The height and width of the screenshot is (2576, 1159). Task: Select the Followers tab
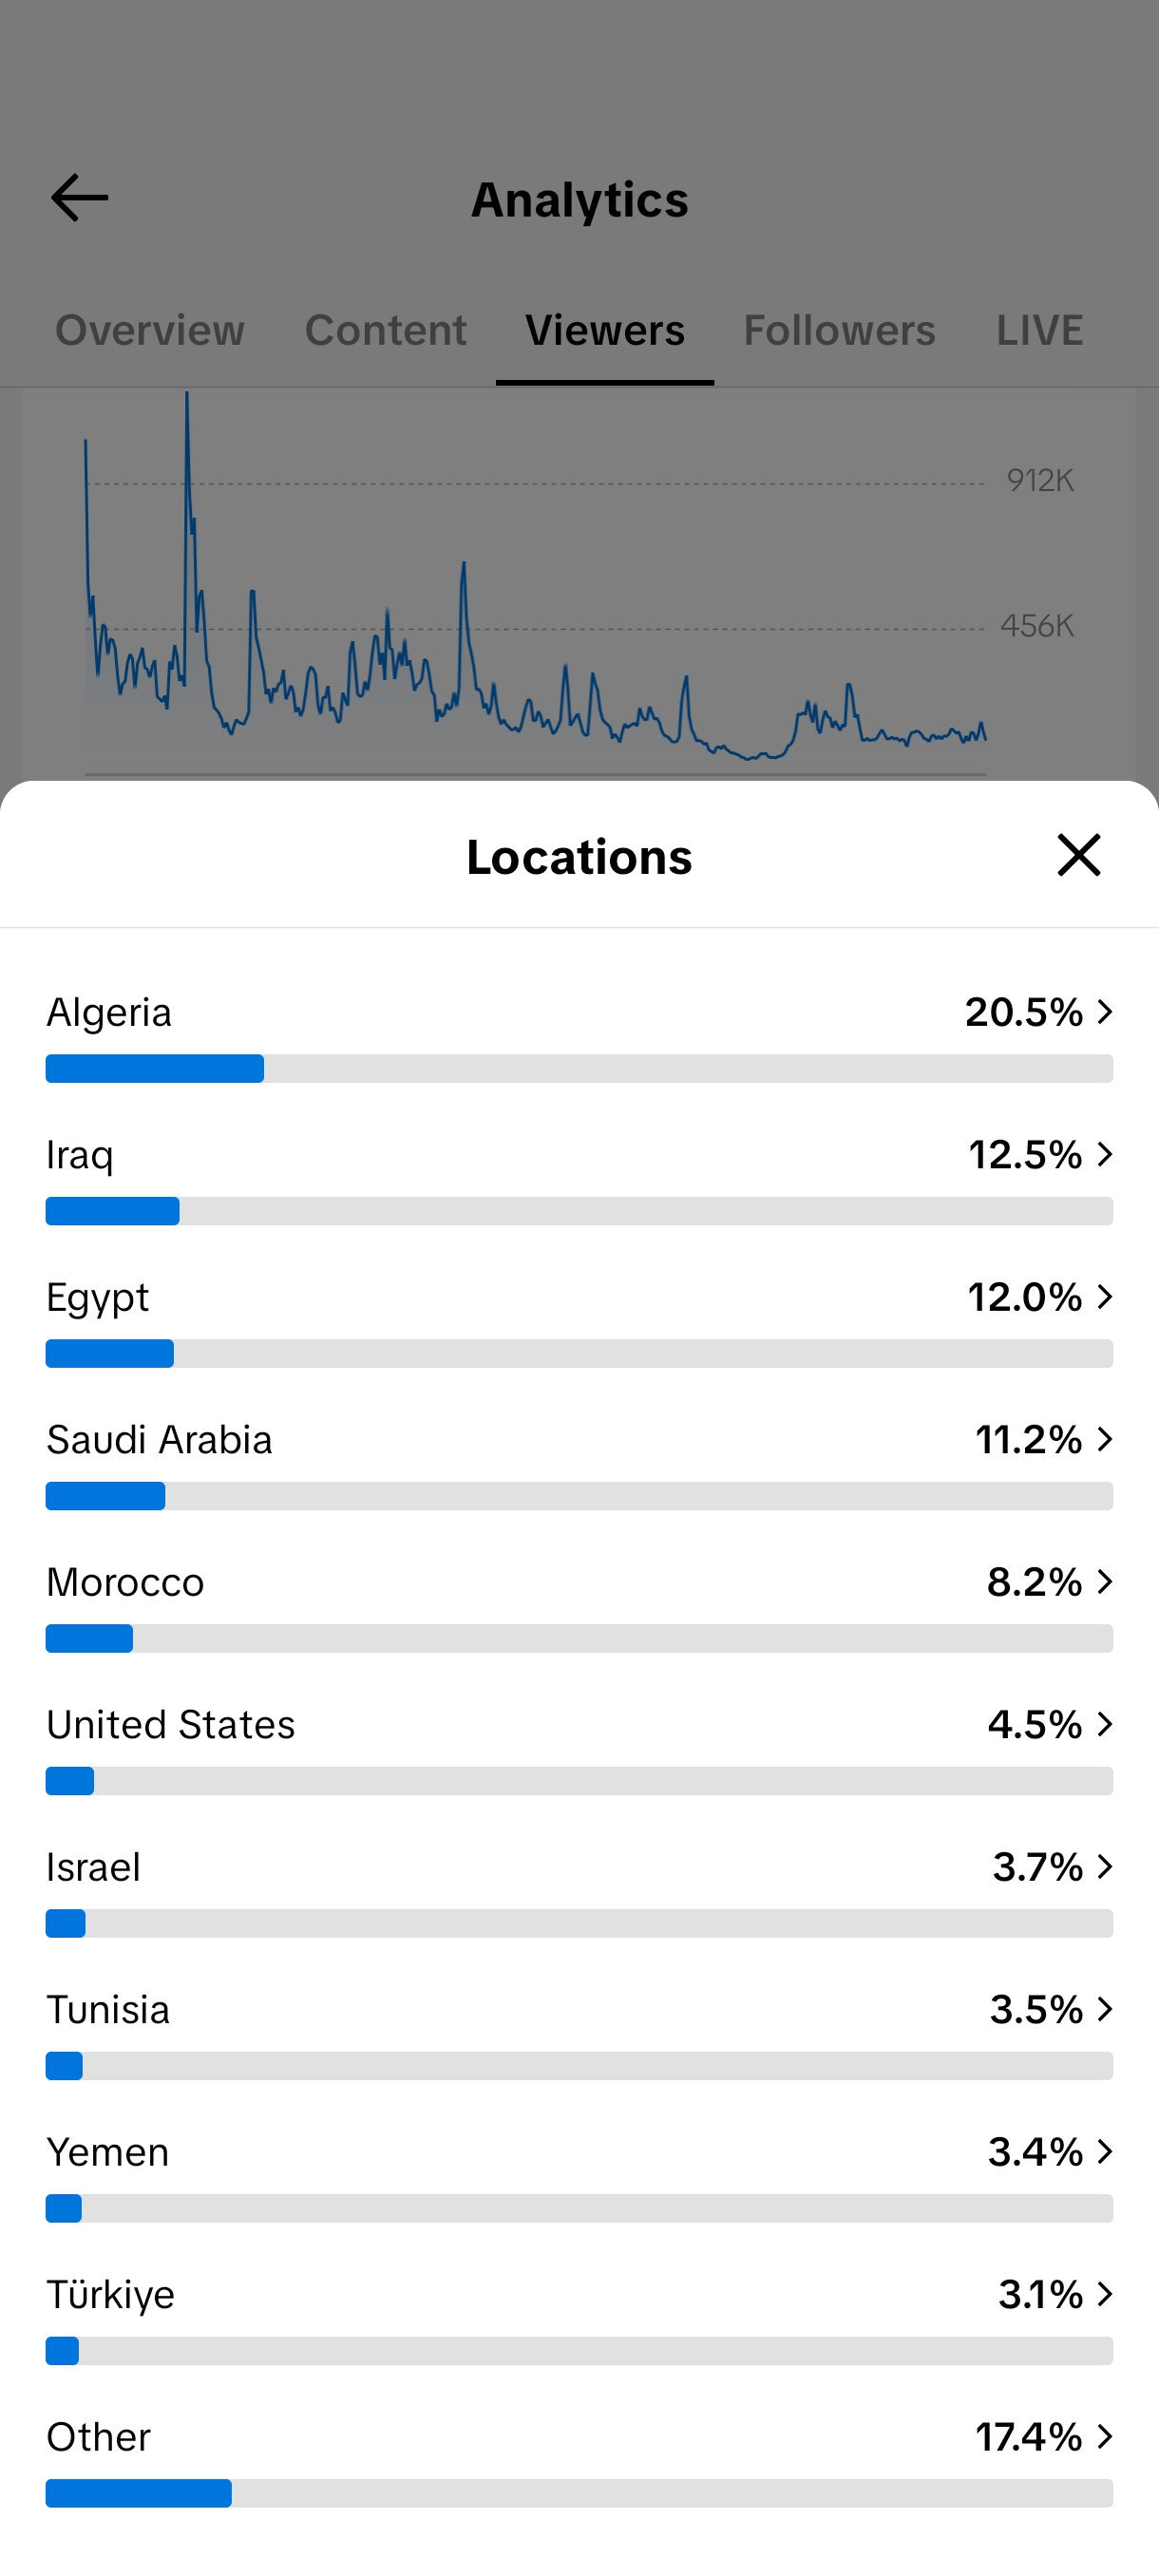pyautogui.click(x=839, y=331)
